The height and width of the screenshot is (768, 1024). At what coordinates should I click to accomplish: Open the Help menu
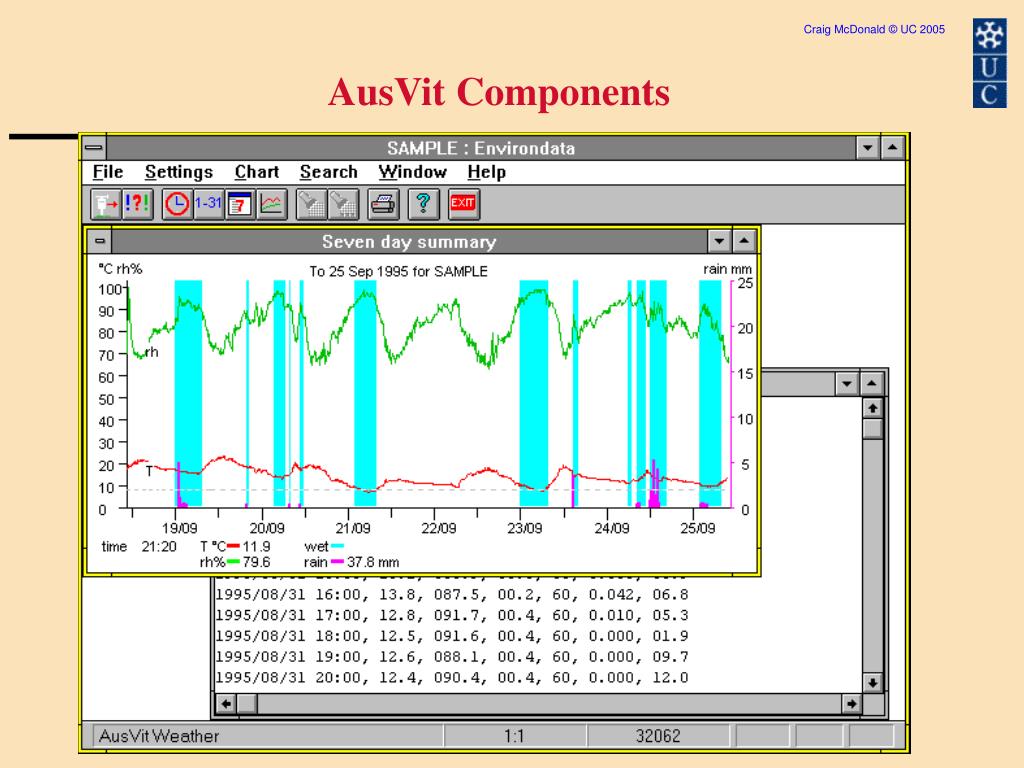tap(487, 172)
